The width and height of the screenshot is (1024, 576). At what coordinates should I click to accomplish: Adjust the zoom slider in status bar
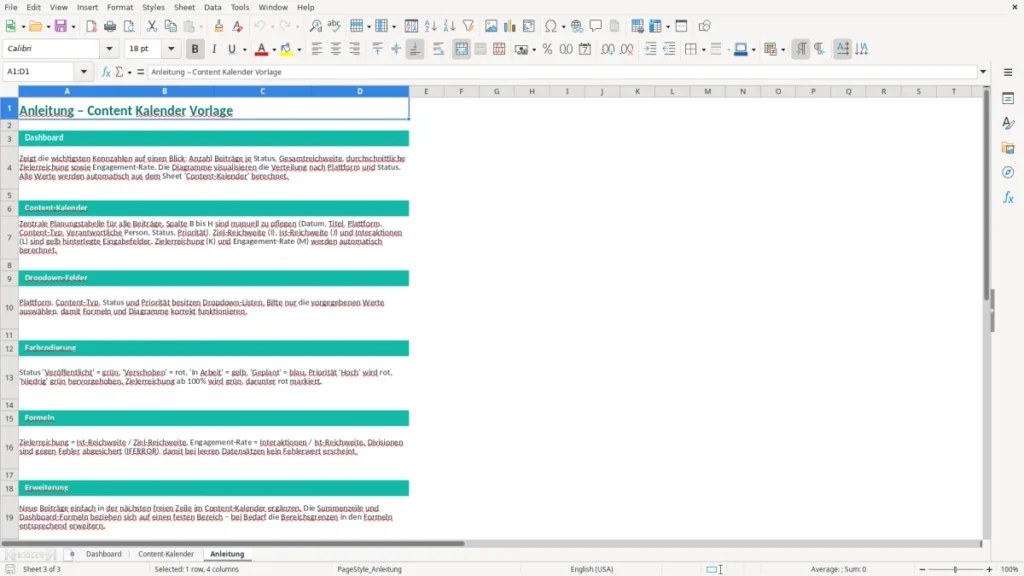[955, 569]
